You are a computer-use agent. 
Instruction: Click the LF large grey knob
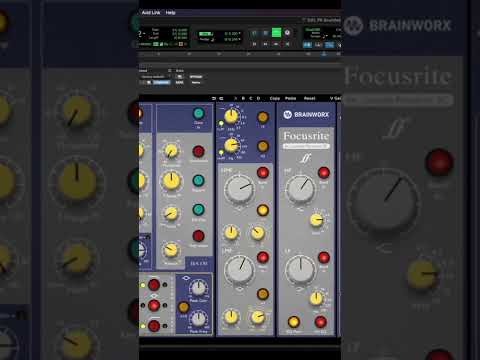click(301, 270)
